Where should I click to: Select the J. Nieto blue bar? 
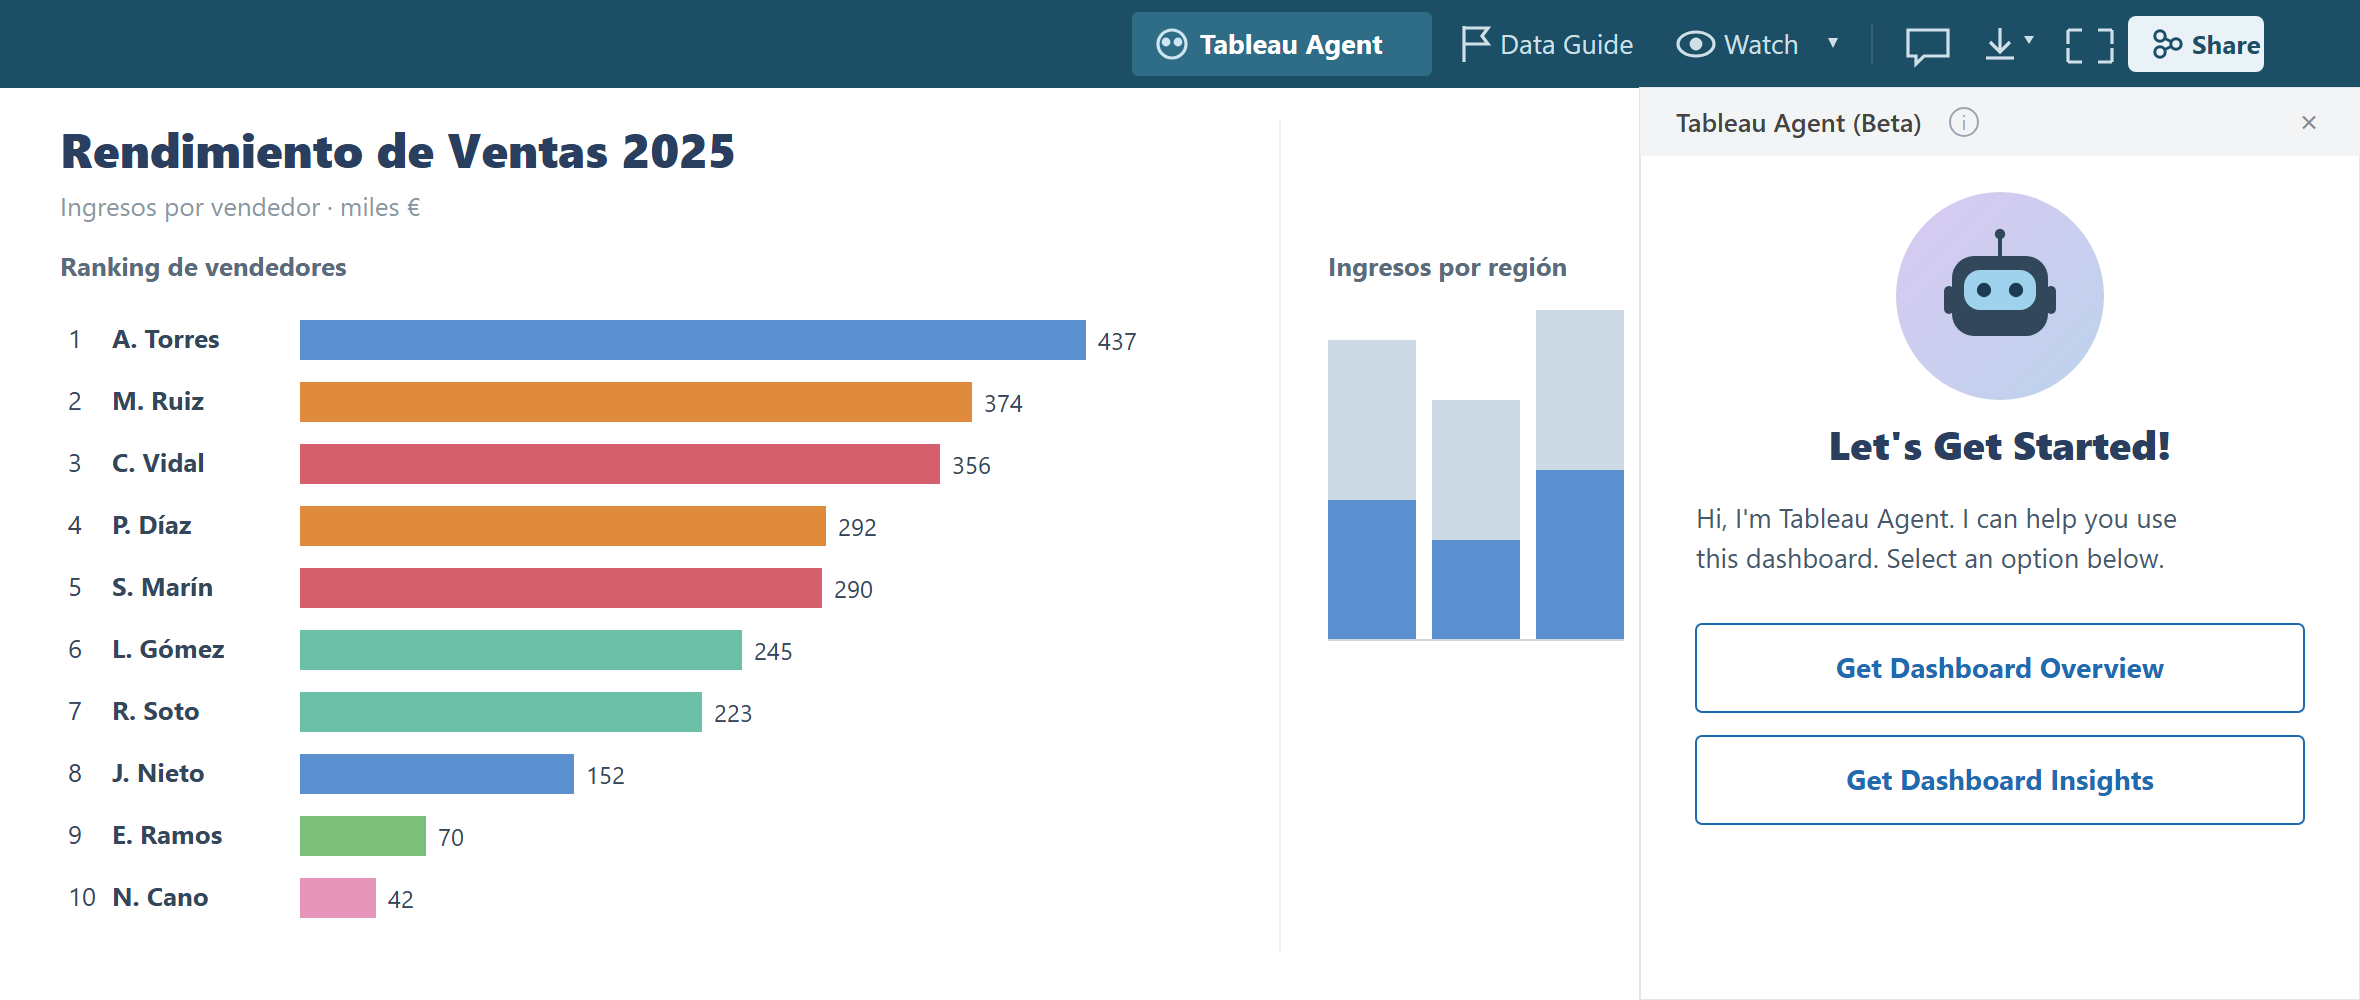point(437,774)
